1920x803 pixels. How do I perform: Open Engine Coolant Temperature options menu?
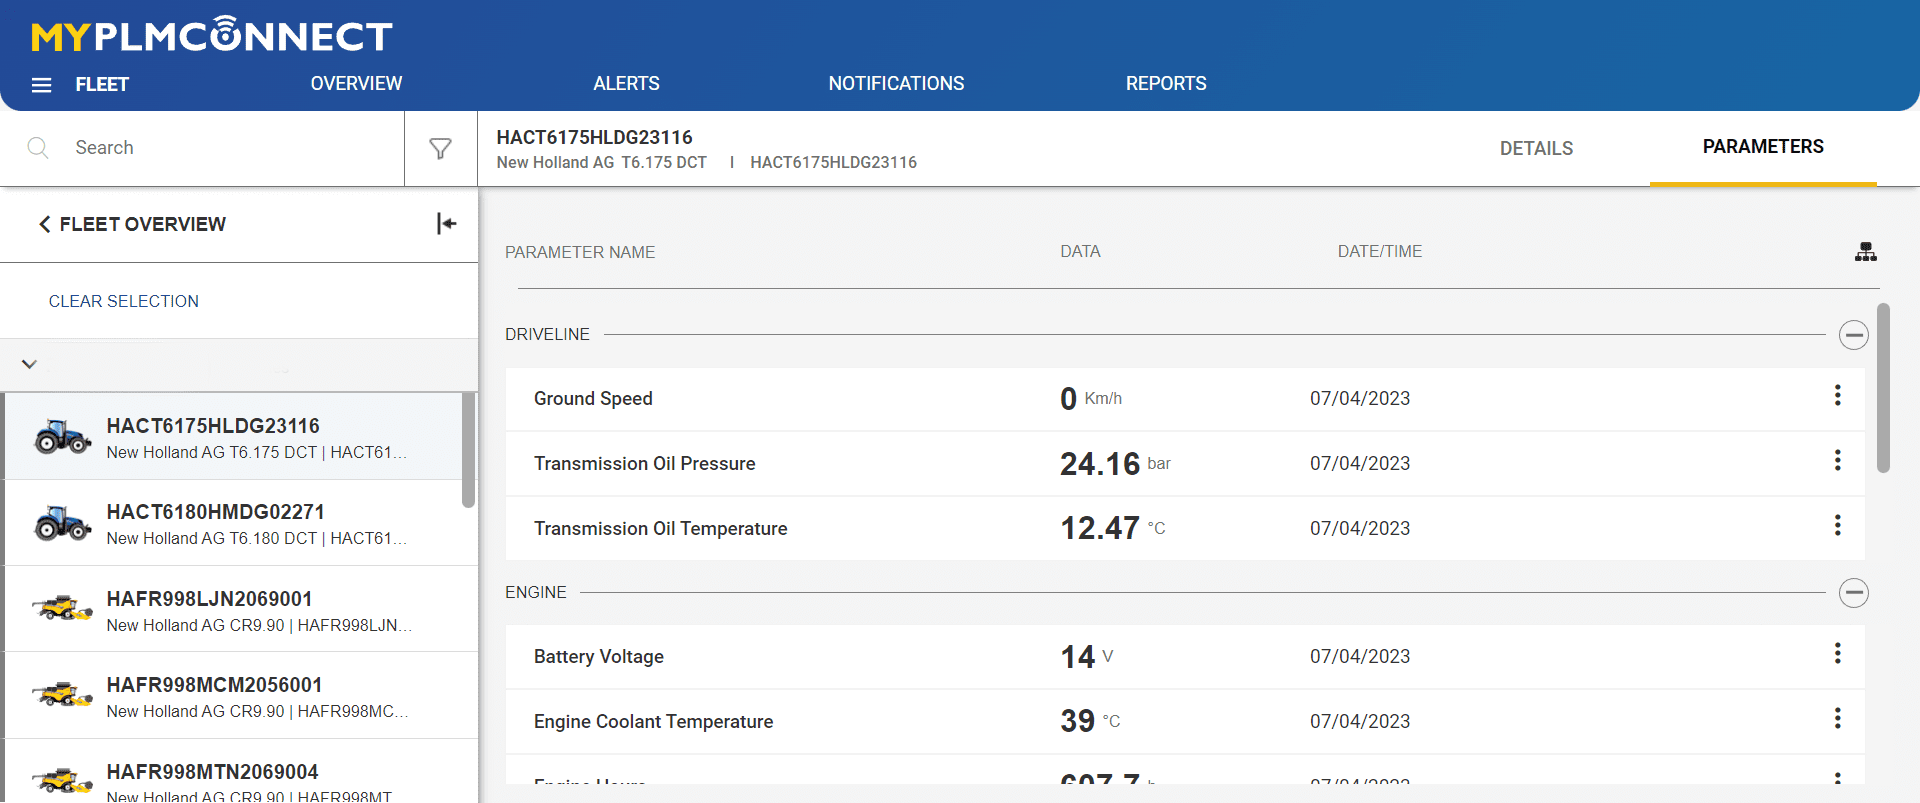[x=1837, y=719]
